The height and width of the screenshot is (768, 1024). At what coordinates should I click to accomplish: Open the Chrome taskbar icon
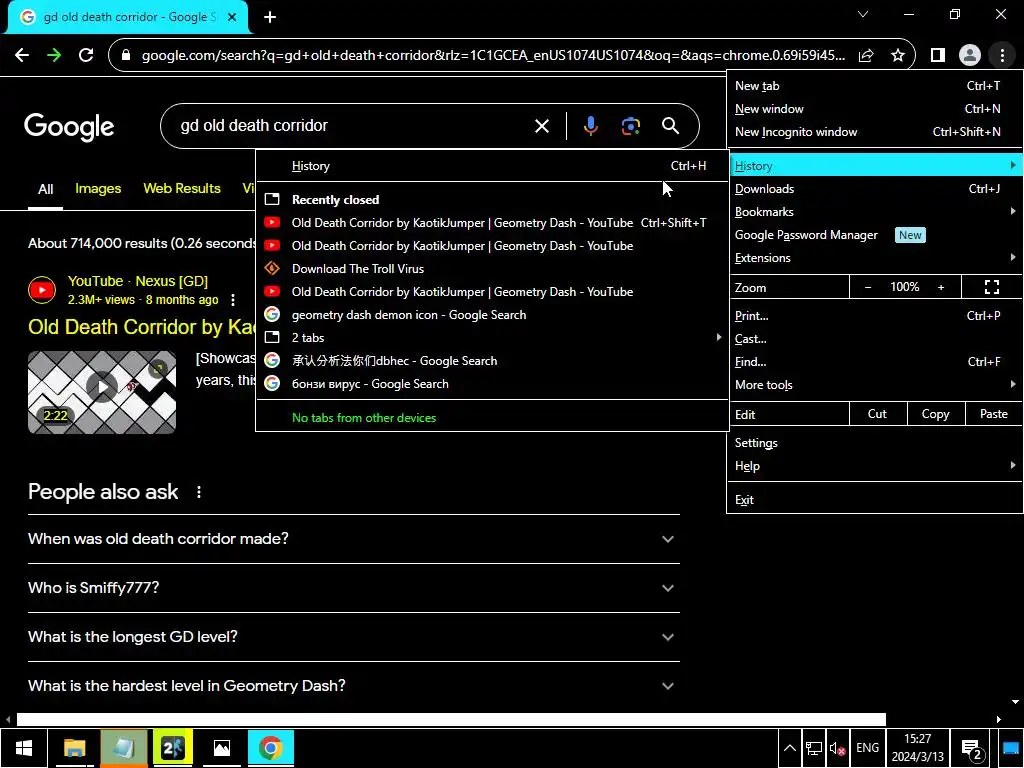click(270, 748)
